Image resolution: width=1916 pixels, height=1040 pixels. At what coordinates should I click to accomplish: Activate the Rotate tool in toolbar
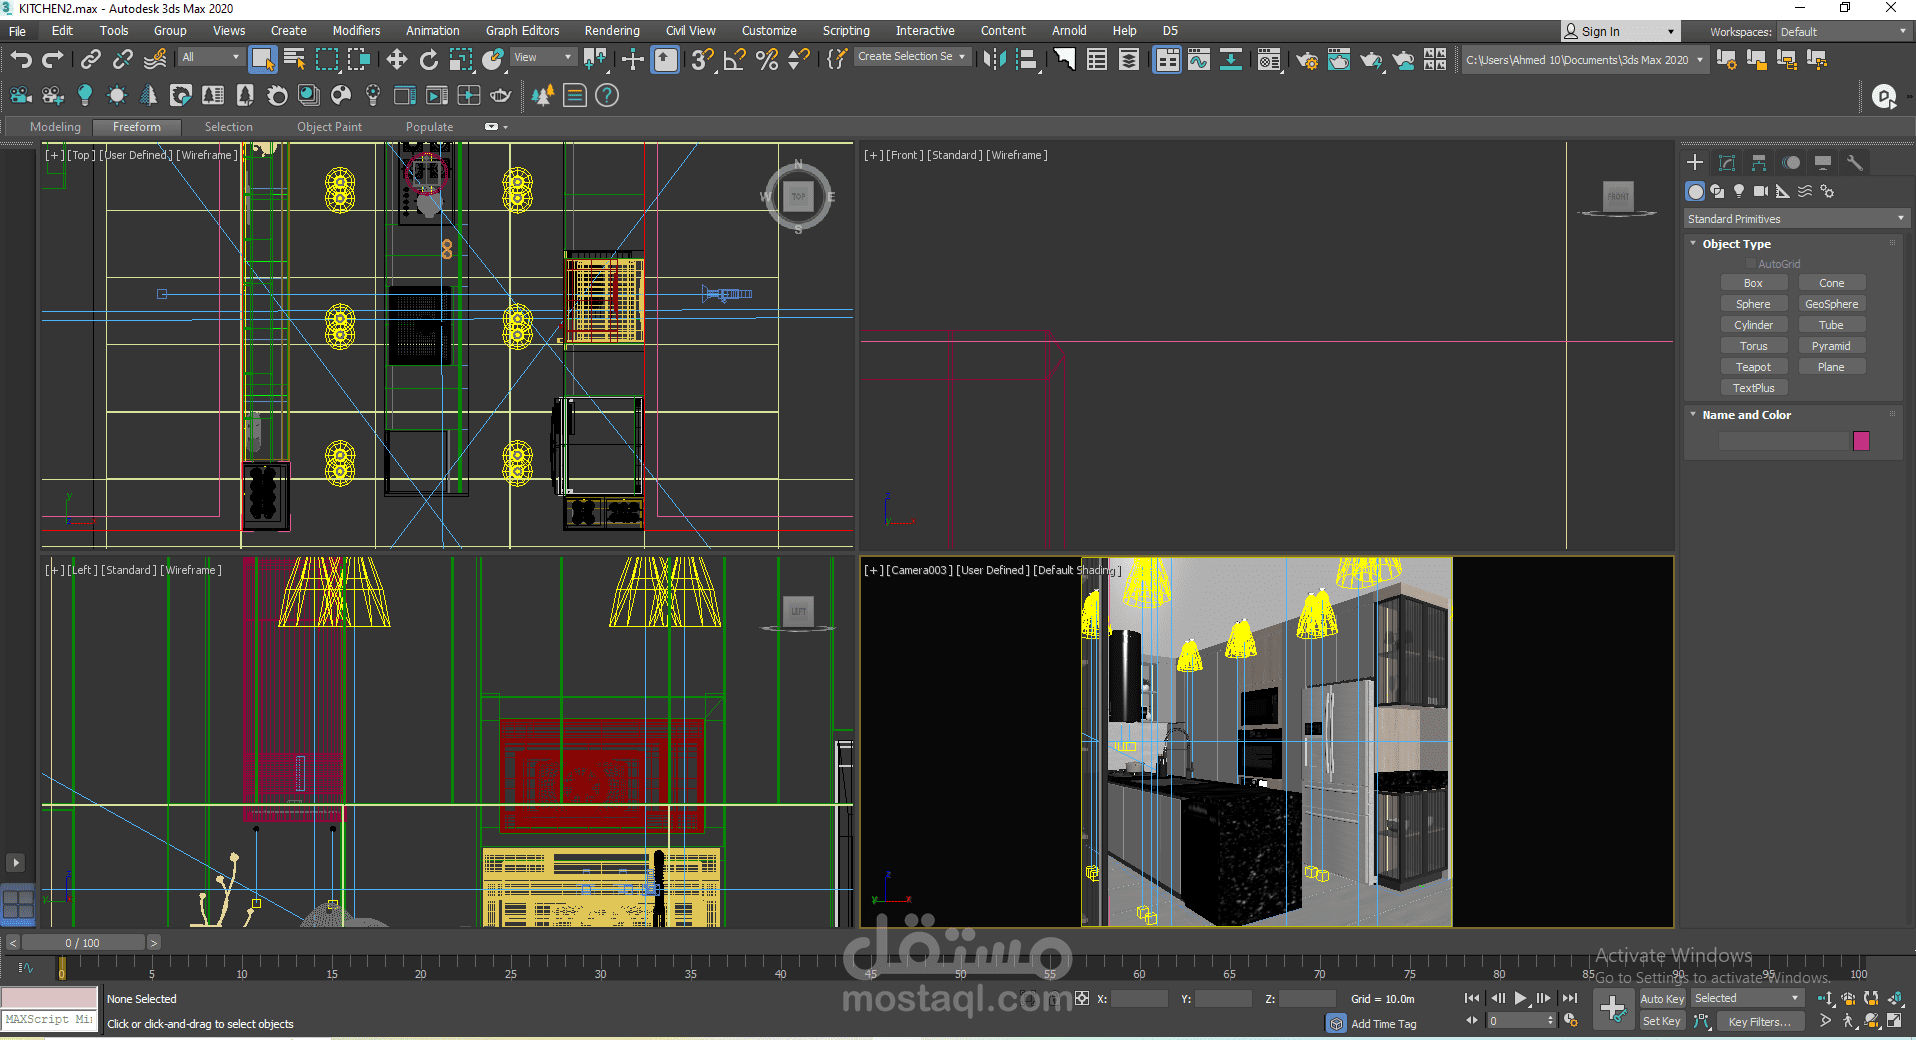pyautogui.click(x=429, y=60)
